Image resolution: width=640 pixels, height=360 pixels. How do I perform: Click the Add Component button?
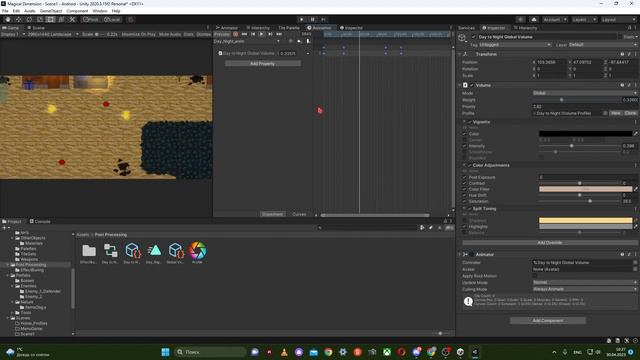point(548,320)
